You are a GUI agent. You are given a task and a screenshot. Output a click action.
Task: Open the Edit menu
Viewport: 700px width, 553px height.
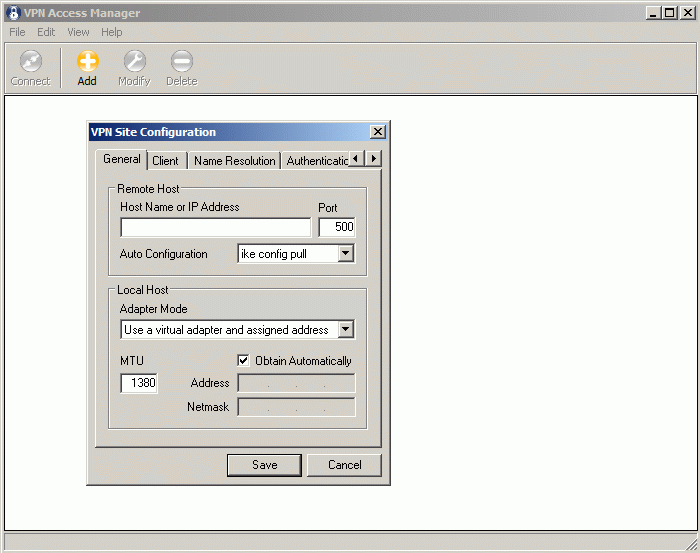tap(46, 32)
